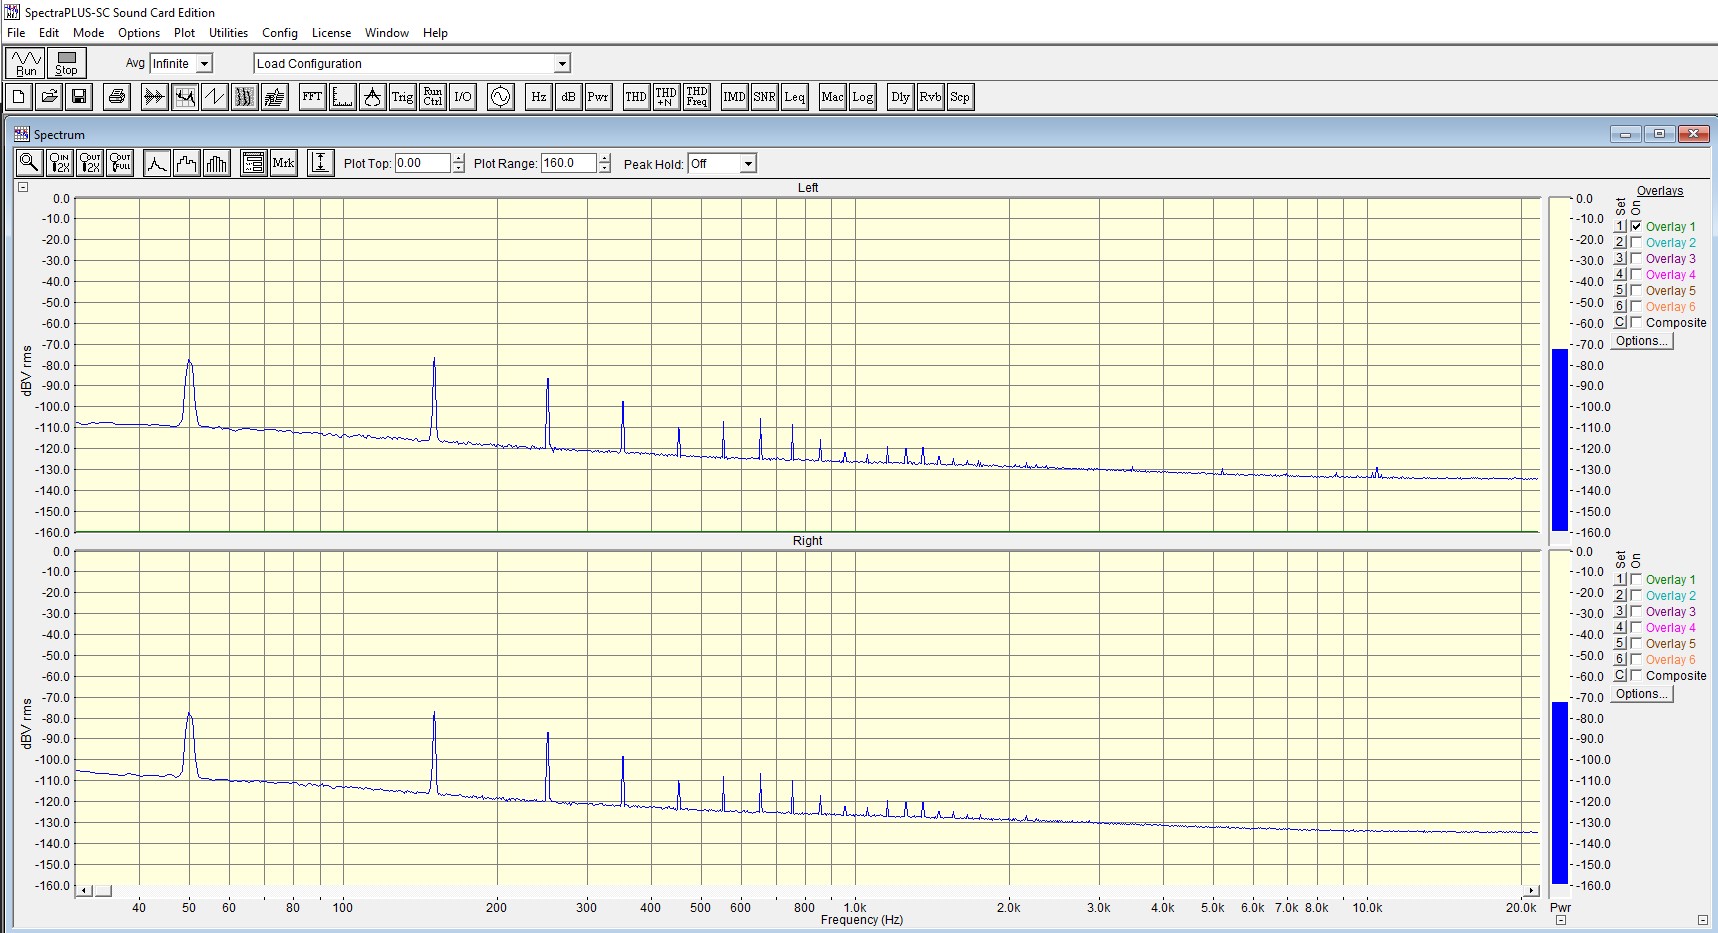Open the Config menu
Screen dimensions: 1718x933
[280, 32]
